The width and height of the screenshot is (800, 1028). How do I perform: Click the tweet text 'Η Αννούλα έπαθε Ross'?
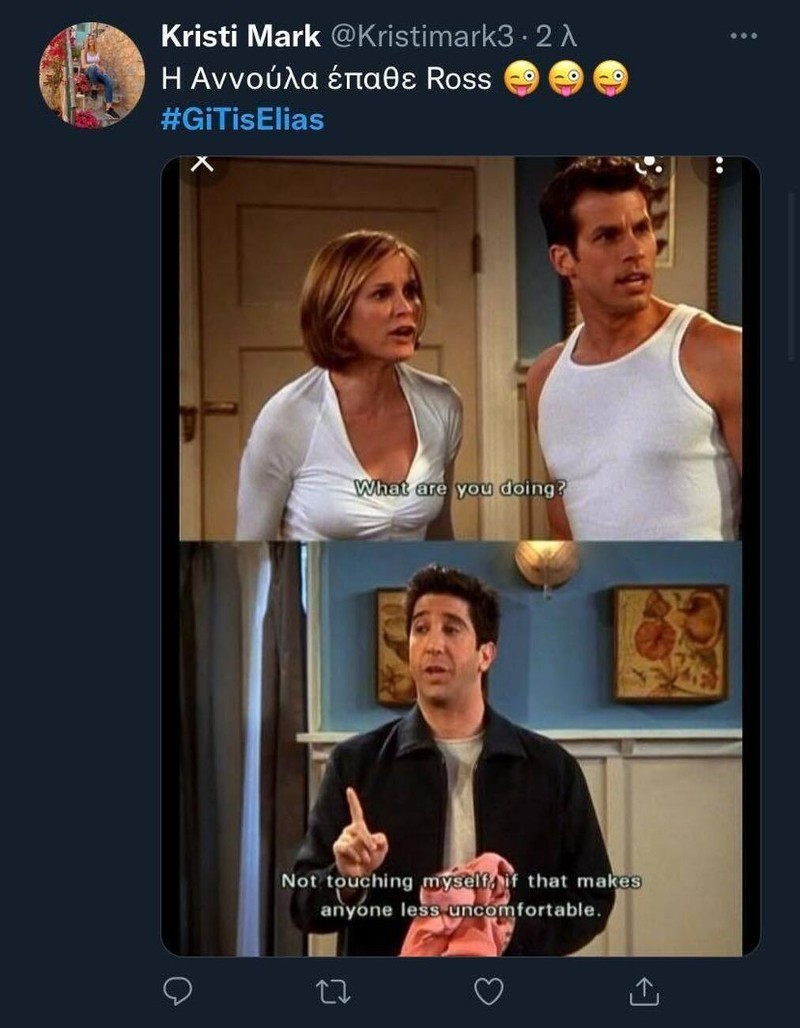[x=326, y=79]
